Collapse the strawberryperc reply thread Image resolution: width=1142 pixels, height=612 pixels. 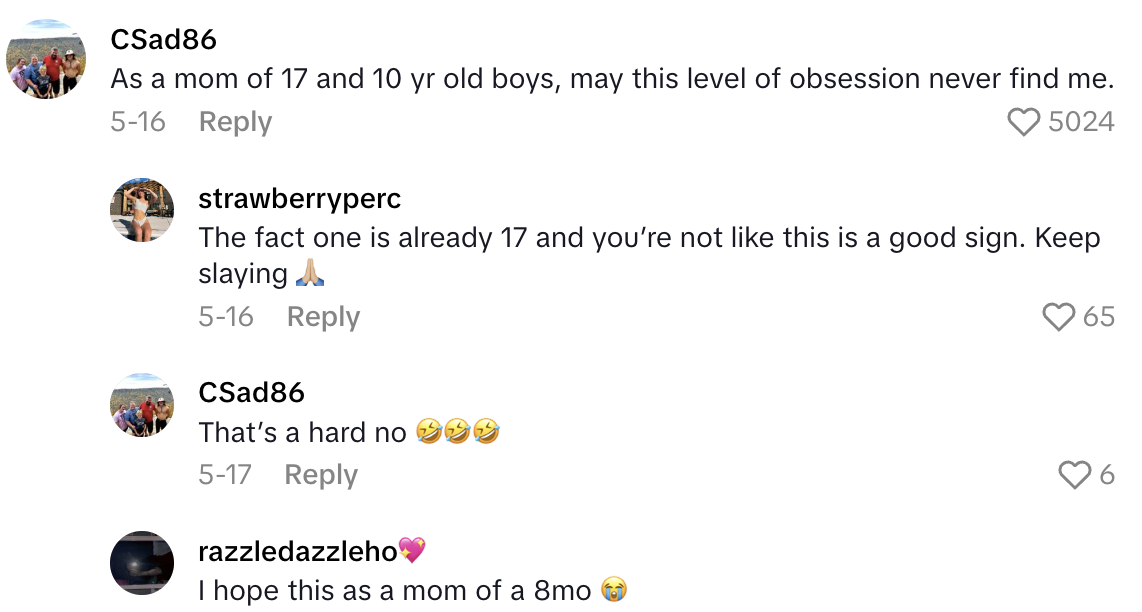322,316
